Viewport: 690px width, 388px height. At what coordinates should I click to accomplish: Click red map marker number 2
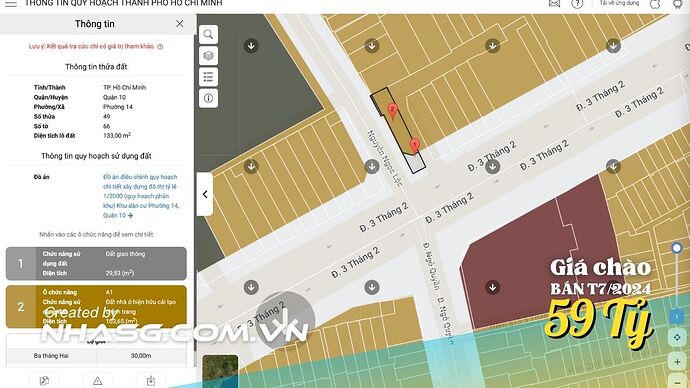[x=392, y=110]
